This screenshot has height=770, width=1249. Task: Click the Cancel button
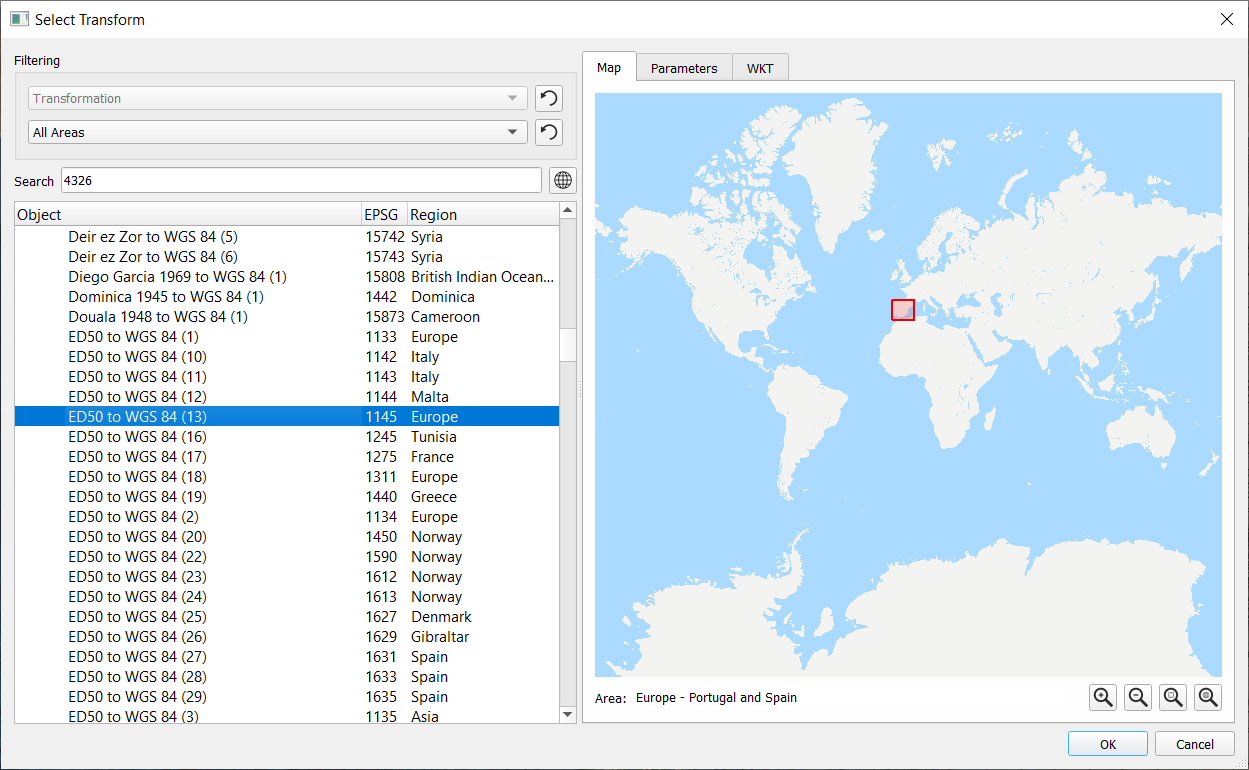click(1194, 744)
